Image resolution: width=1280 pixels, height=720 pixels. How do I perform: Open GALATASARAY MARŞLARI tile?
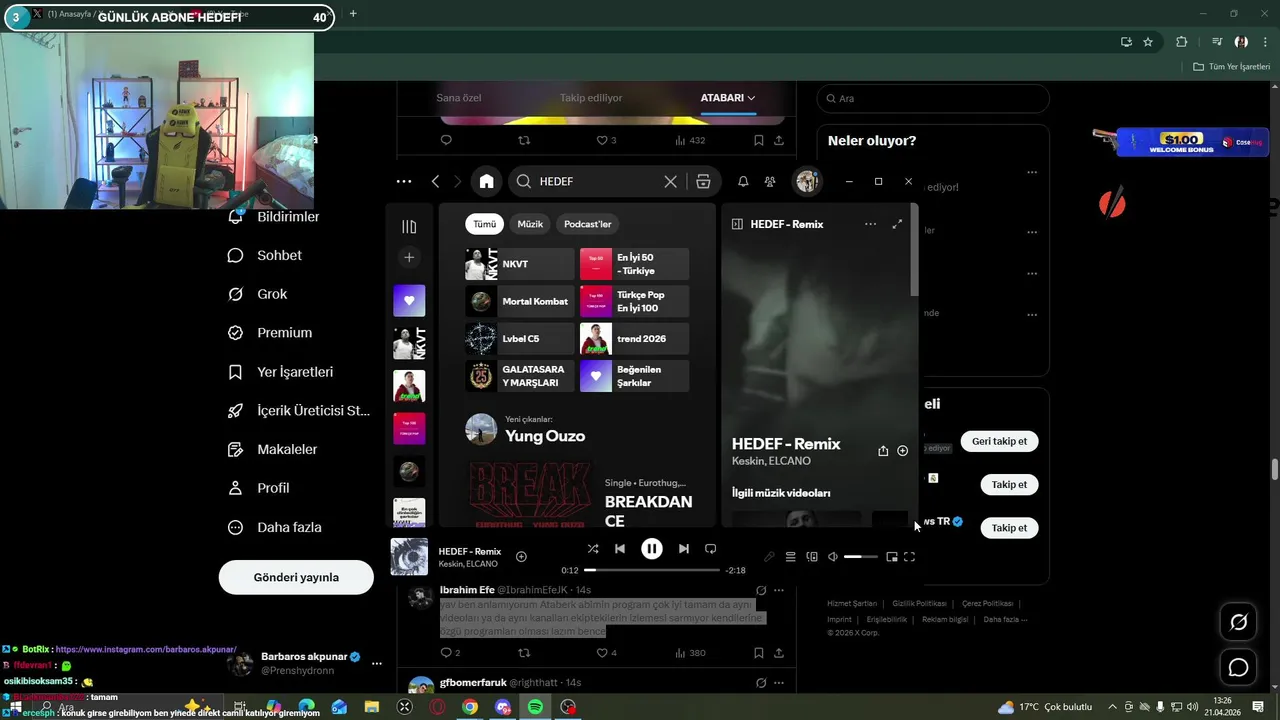(520, 376)
